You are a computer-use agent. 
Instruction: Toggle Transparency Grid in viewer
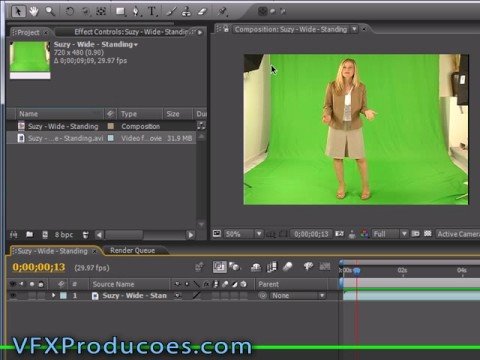coord(428,234)
